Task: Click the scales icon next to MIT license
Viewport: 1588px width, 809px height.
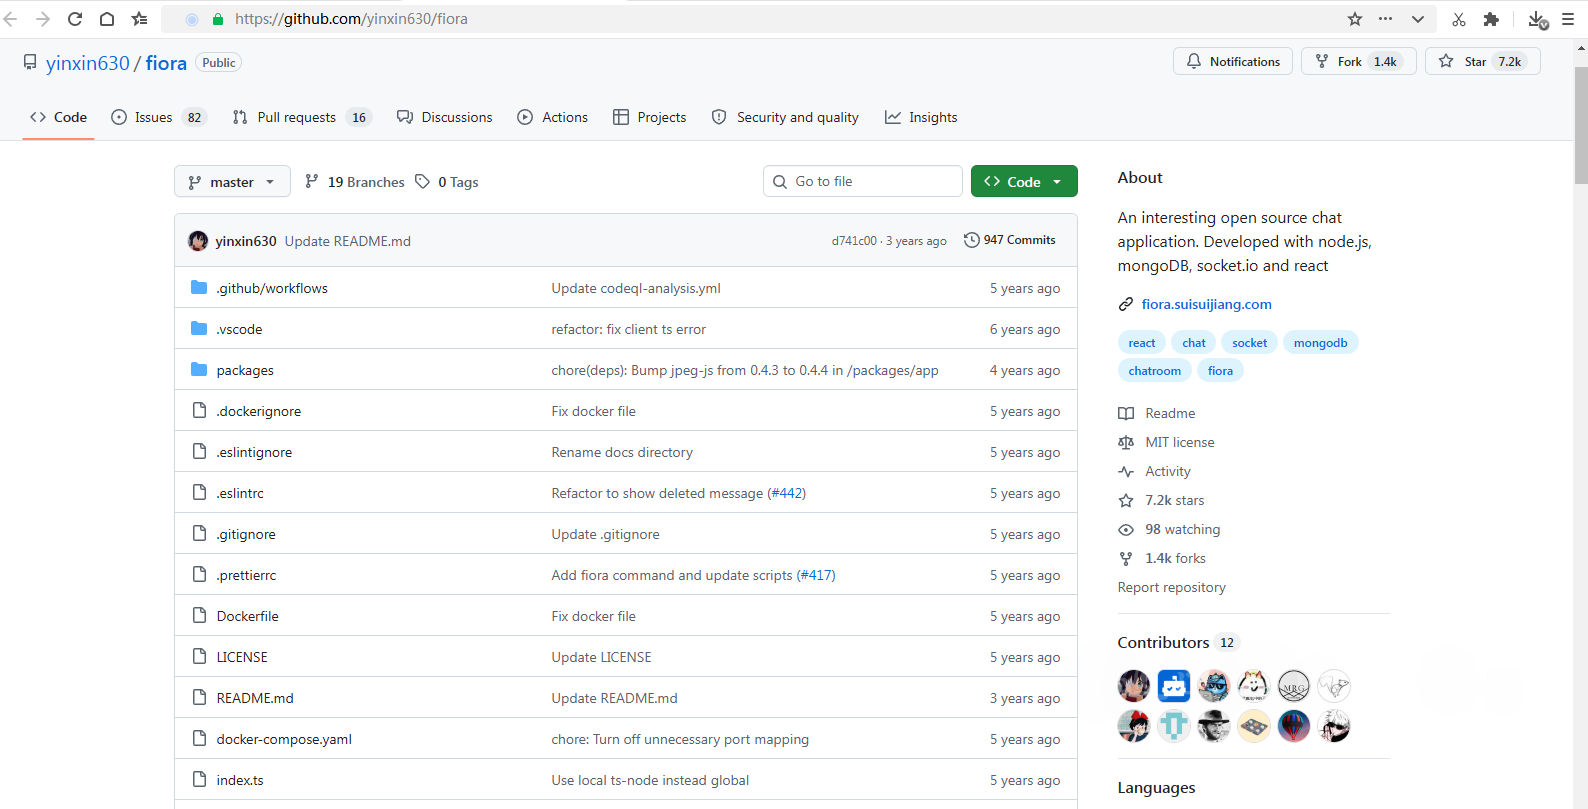Action: pyautogui.click(x=1126, y=442)
